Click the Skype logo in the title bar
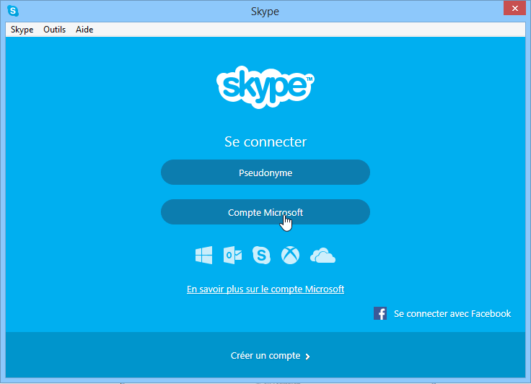Screen dimensions: 531x384 [13, 11]
